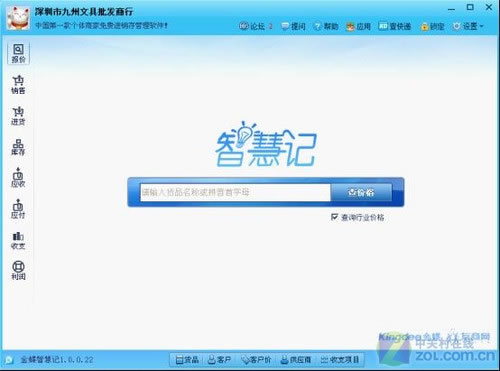Screen dimensions: 500x371
Task: Open the 收支 (income/expense) sidebar icon
Action: [x=18, y=240]
